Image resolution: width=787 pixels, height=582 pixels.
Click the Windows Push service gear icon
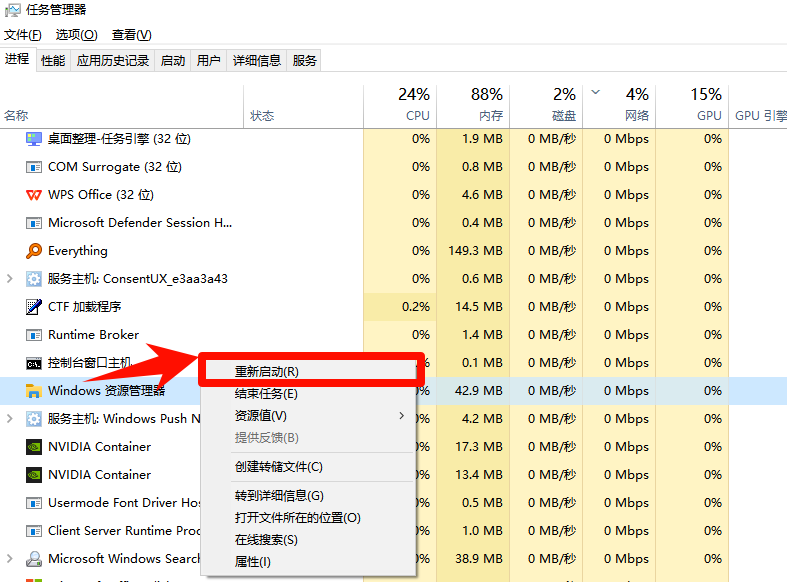pyautogui.click(x=34, y=419)
